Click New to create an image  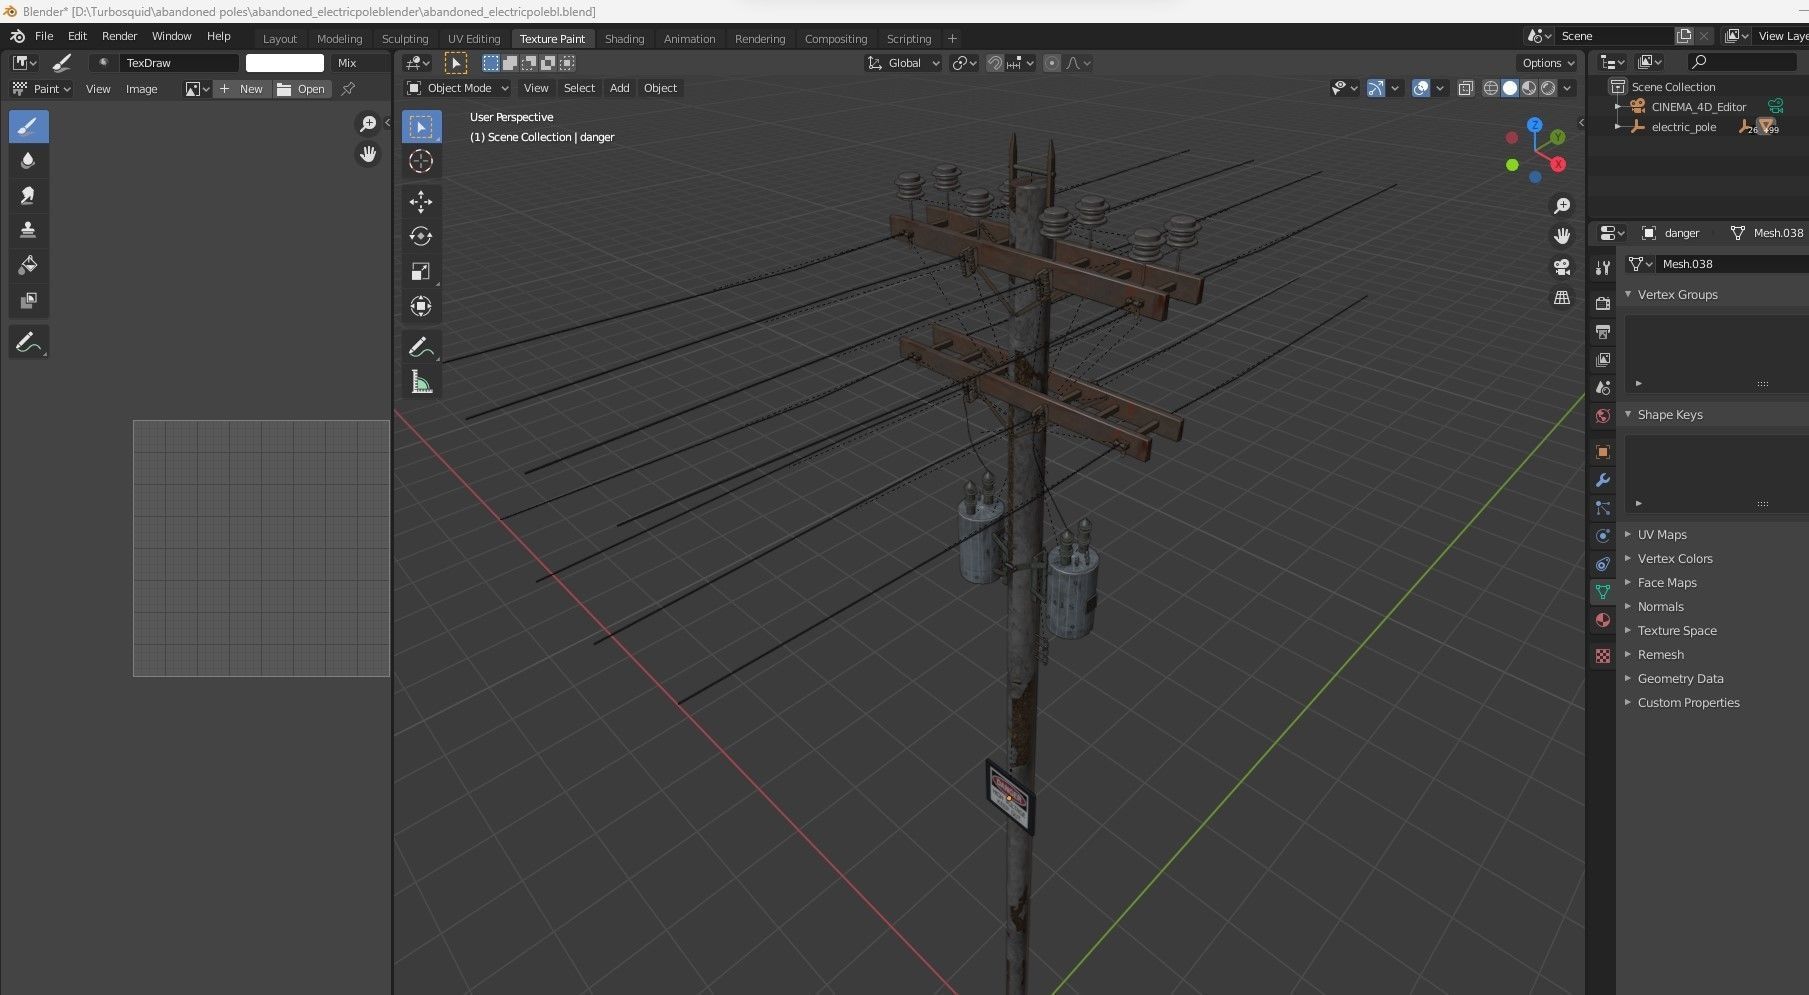coord(242,89)
